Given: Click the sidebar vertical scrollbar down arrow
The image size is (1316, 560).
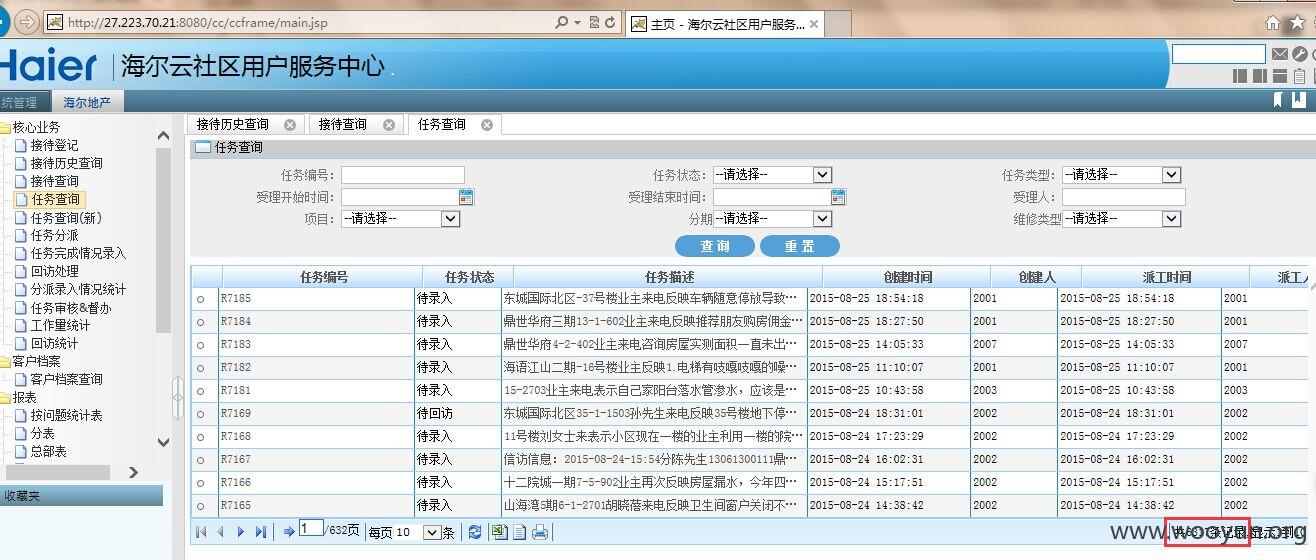Looking at the screenshot, I should (x=164, y=442).
